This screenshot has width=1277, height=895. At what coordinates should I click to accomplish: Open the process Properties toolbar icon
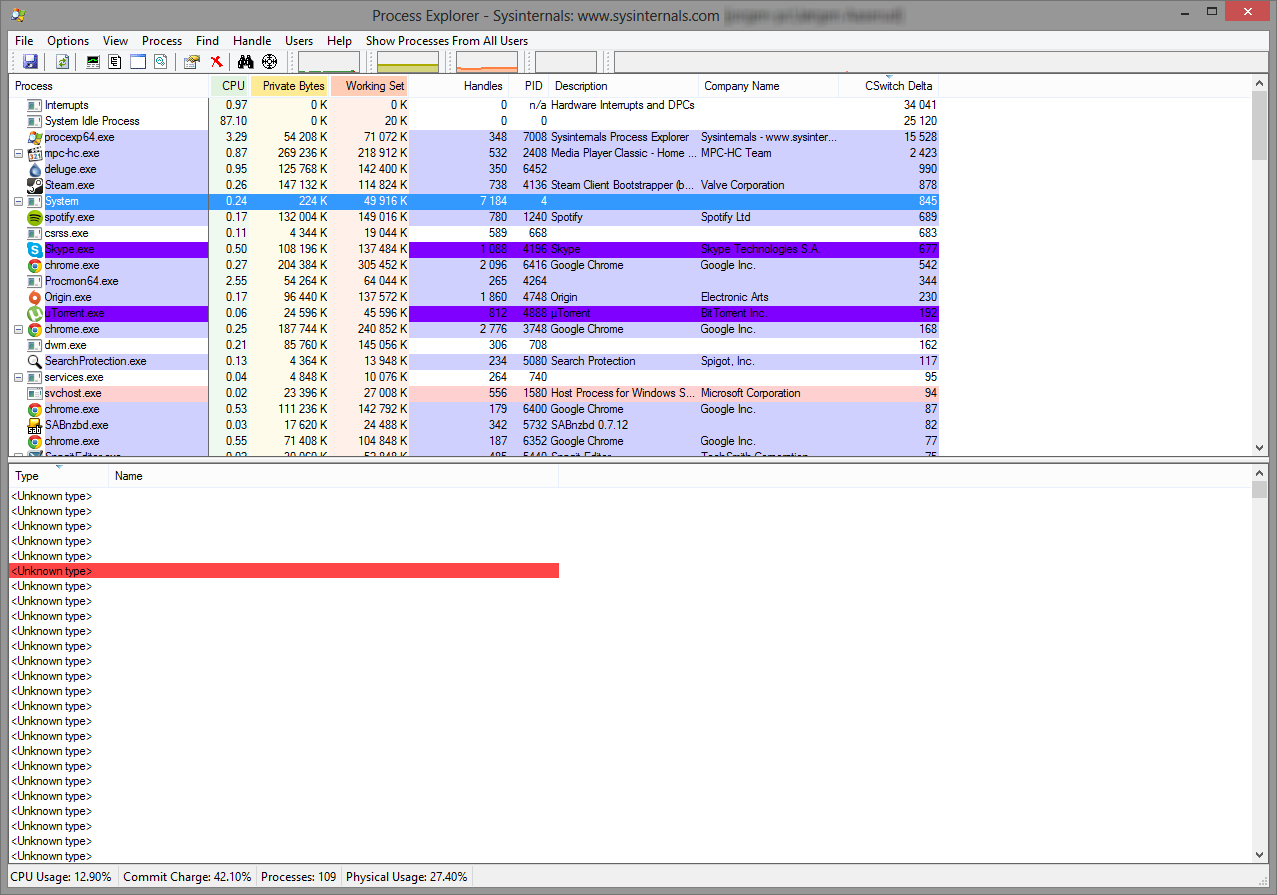192,62
